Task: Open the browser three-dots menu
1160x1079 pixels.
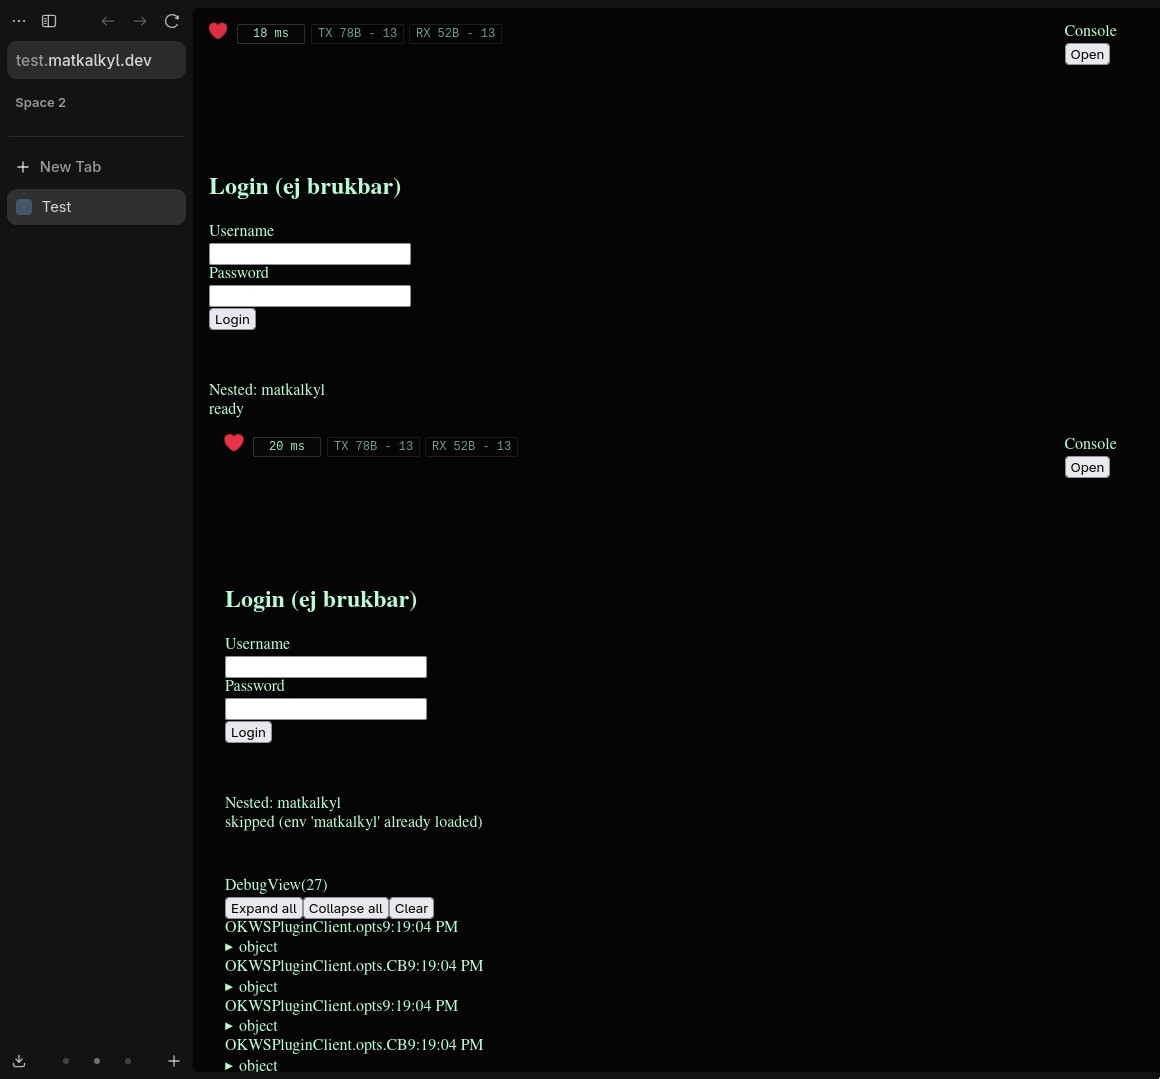Action: click(19, 21)
